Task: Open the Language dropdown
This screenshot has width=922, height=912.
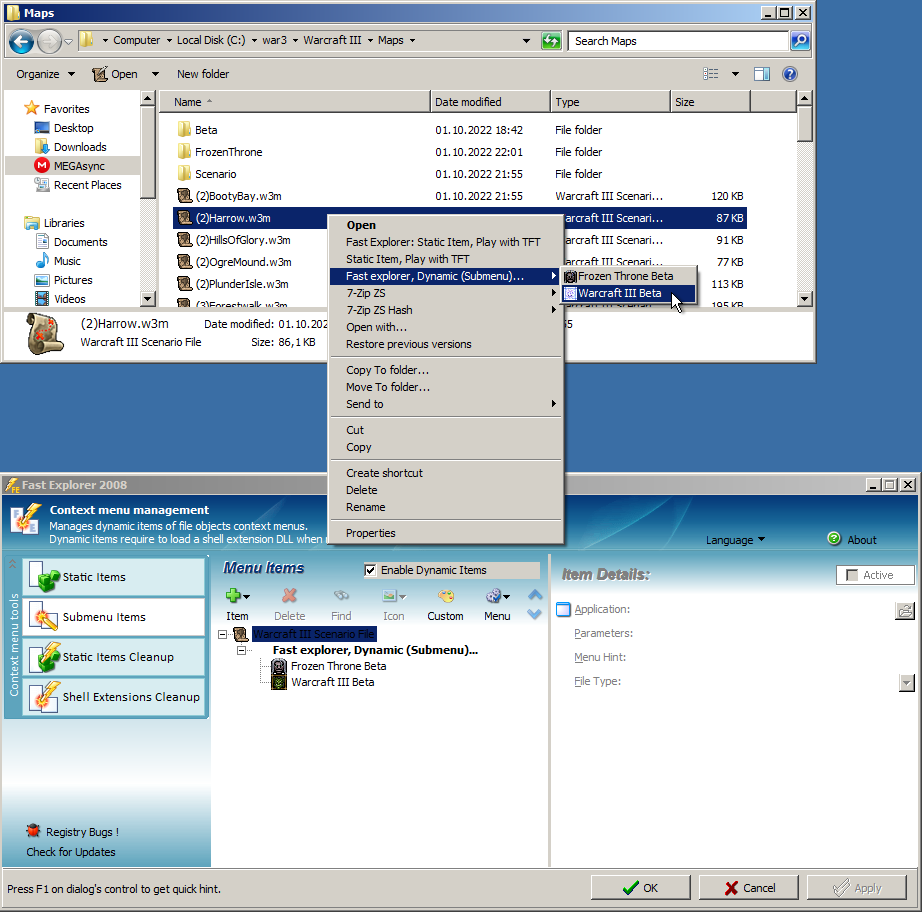Action: [x=736, y=540]
